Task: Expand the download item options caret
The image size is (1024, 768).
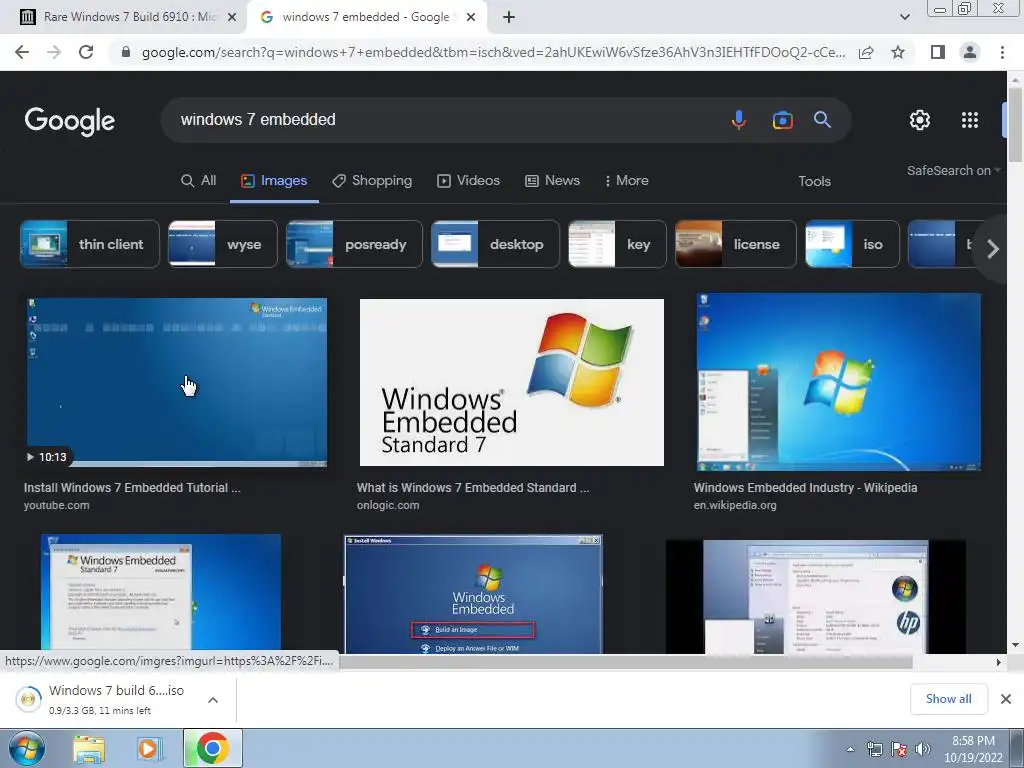Action: (x=213, y=699)
